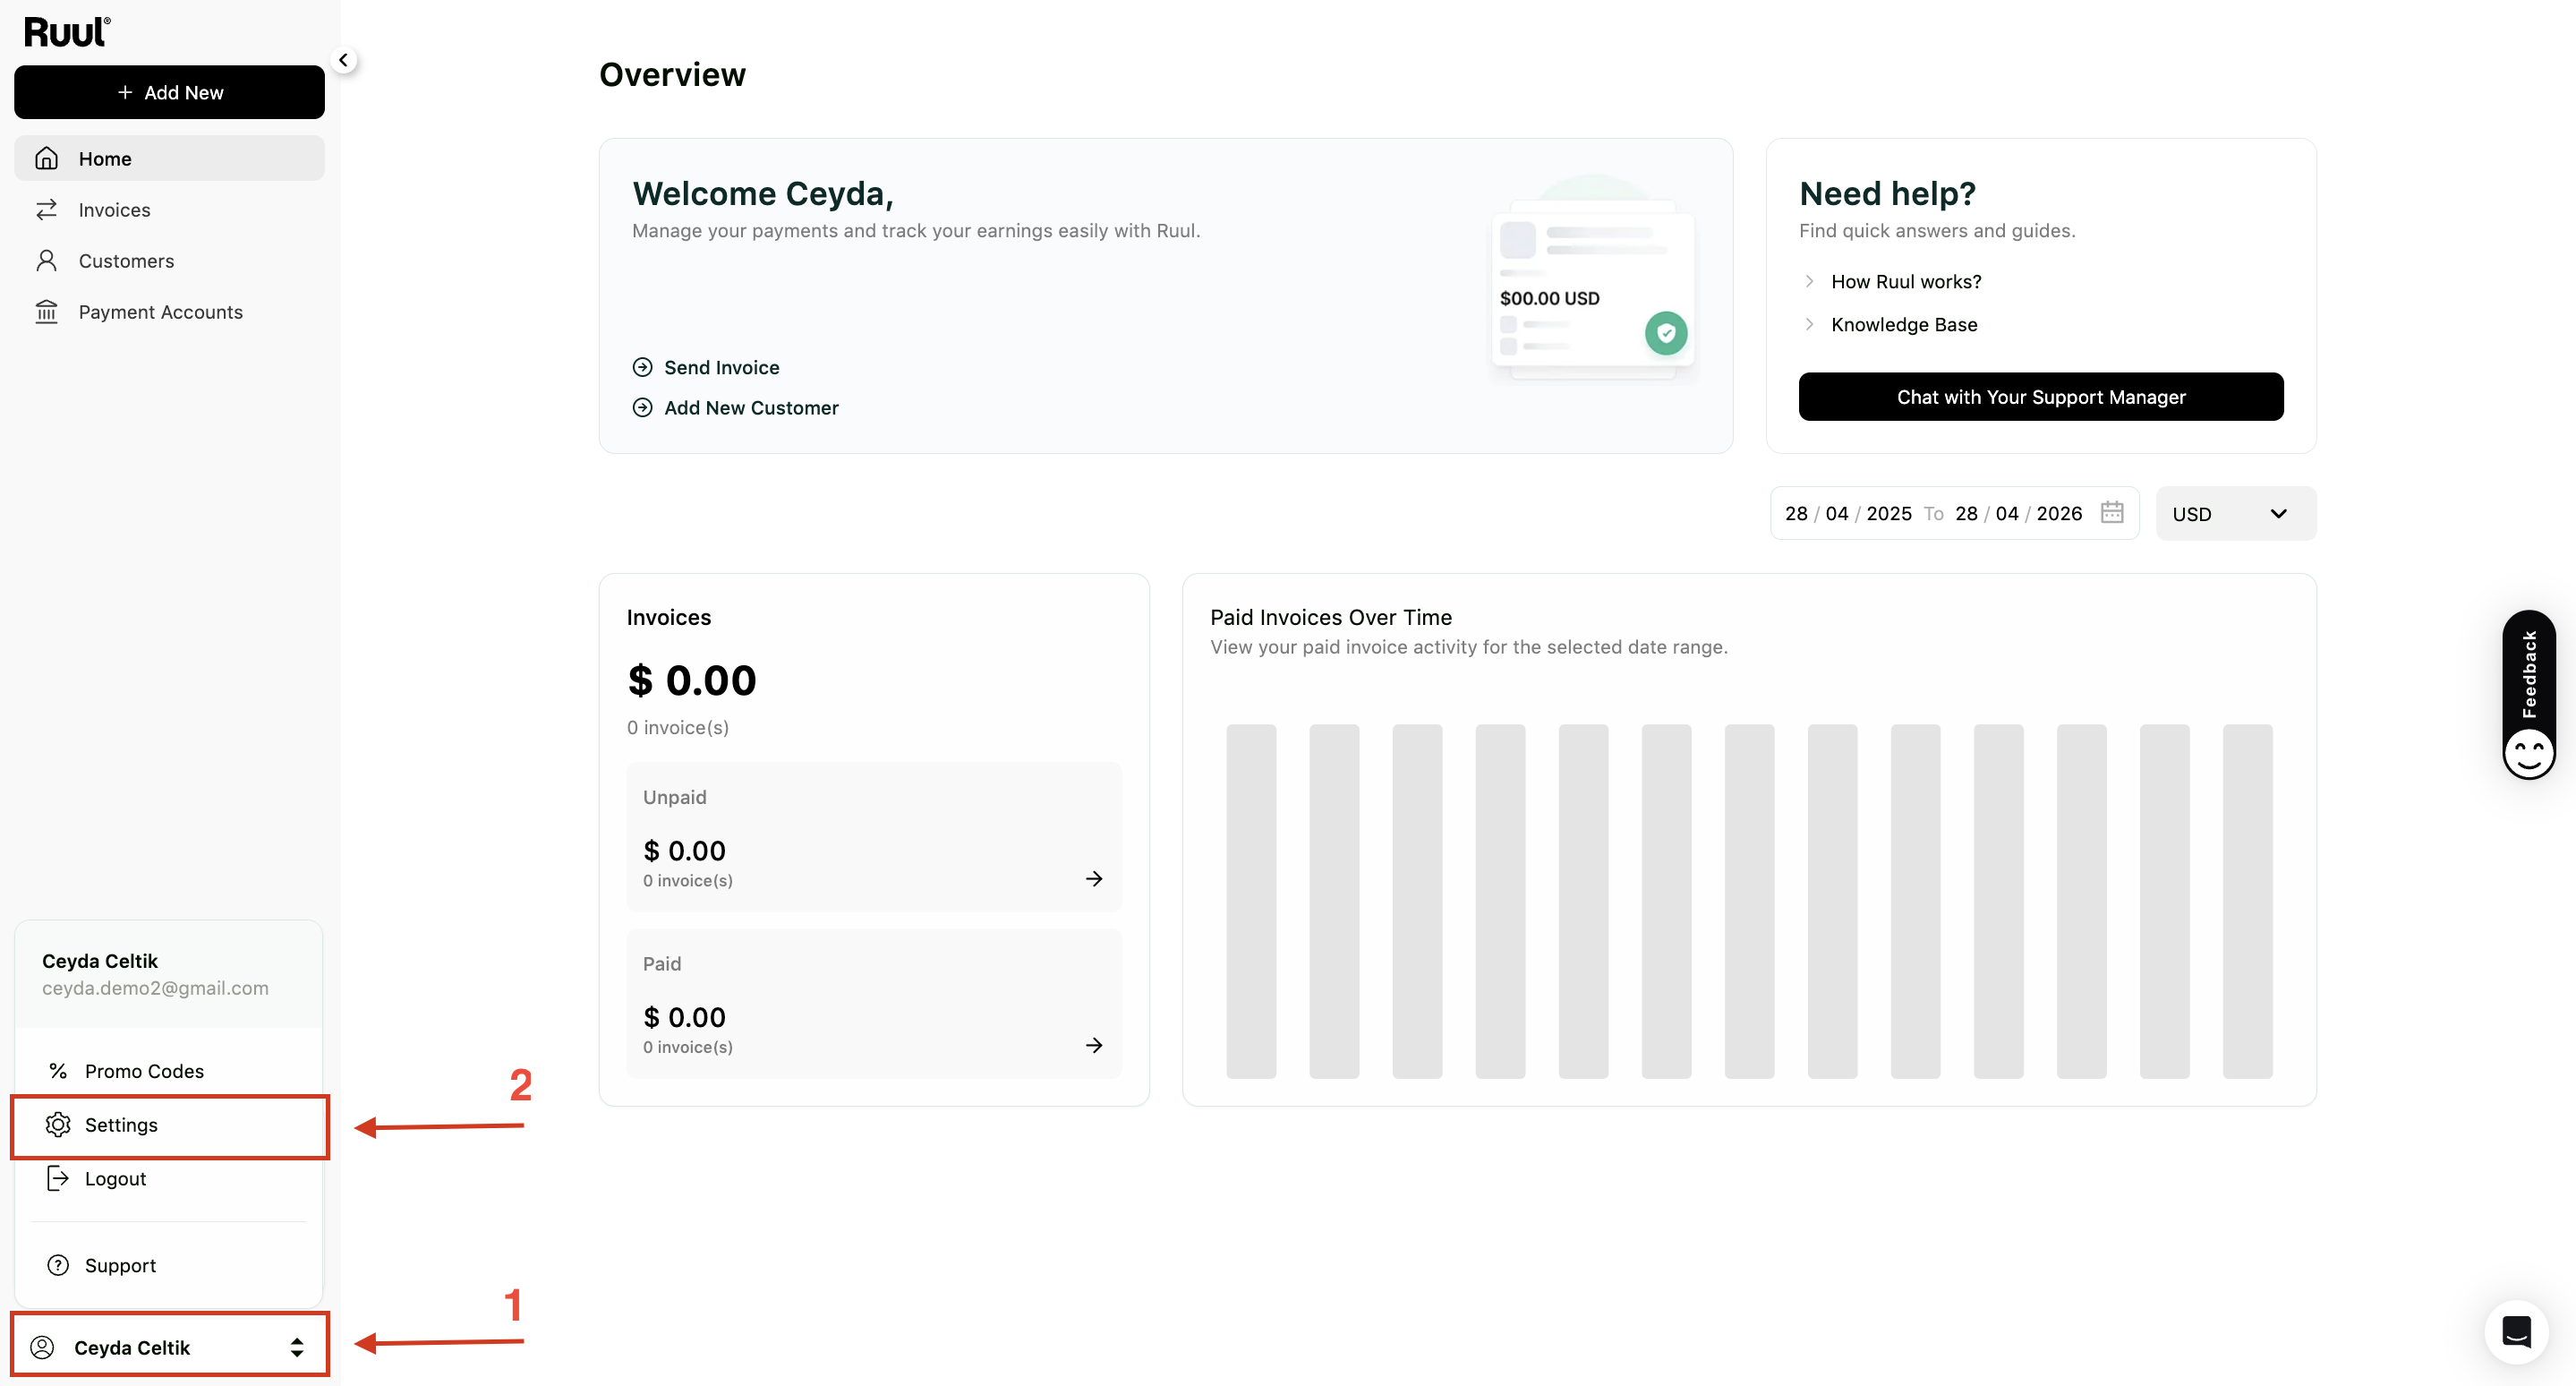Click the Send Invoice arrow-circle icon
The width and height of the screenshot is (2576, 1386).
(642, 367)
